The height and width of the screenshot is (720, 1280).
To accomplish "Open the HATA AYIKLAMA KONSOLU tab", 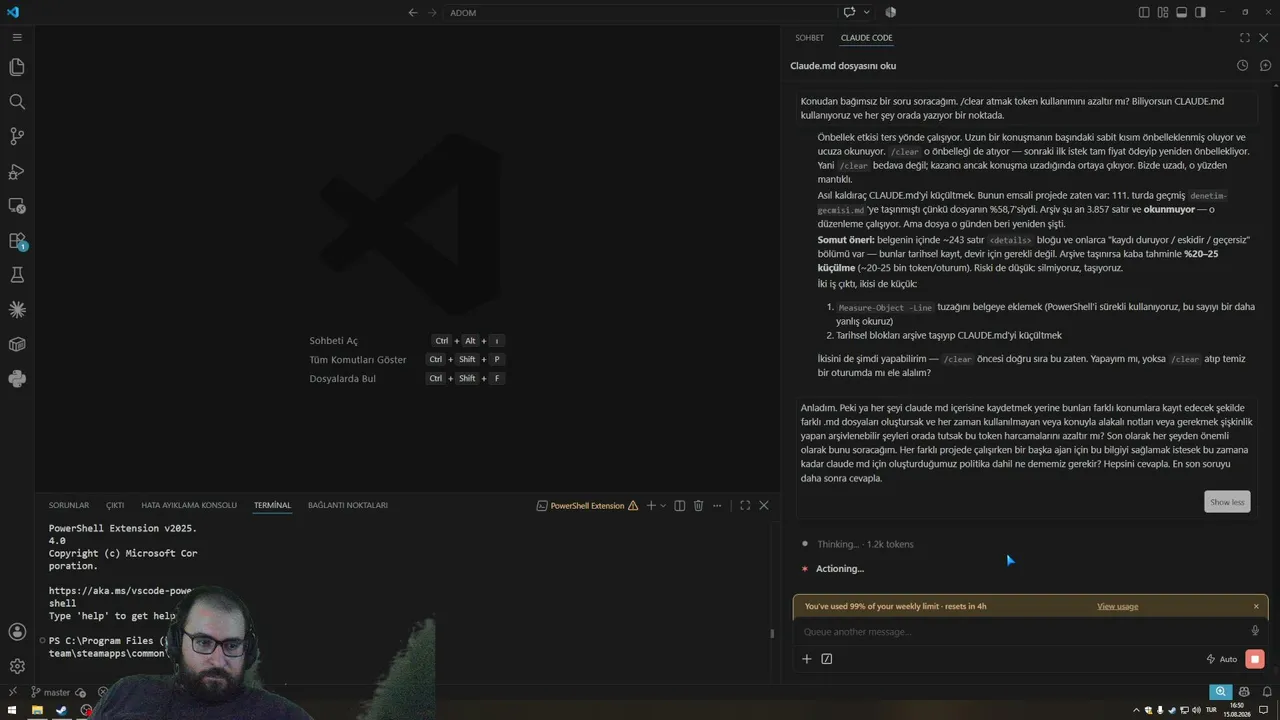I will pos(189,506).
